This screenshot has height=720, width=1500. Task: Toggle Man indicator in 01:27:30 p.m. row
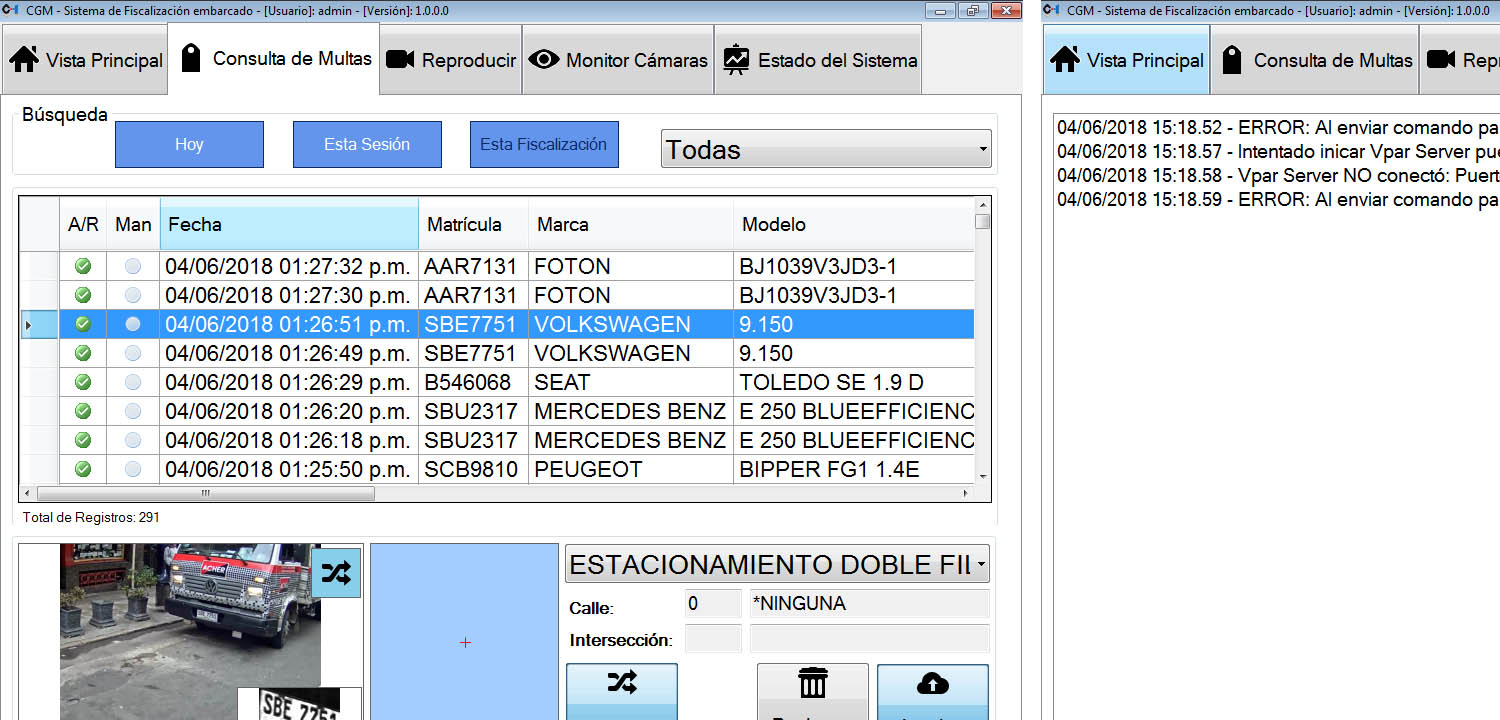[133, 296]
